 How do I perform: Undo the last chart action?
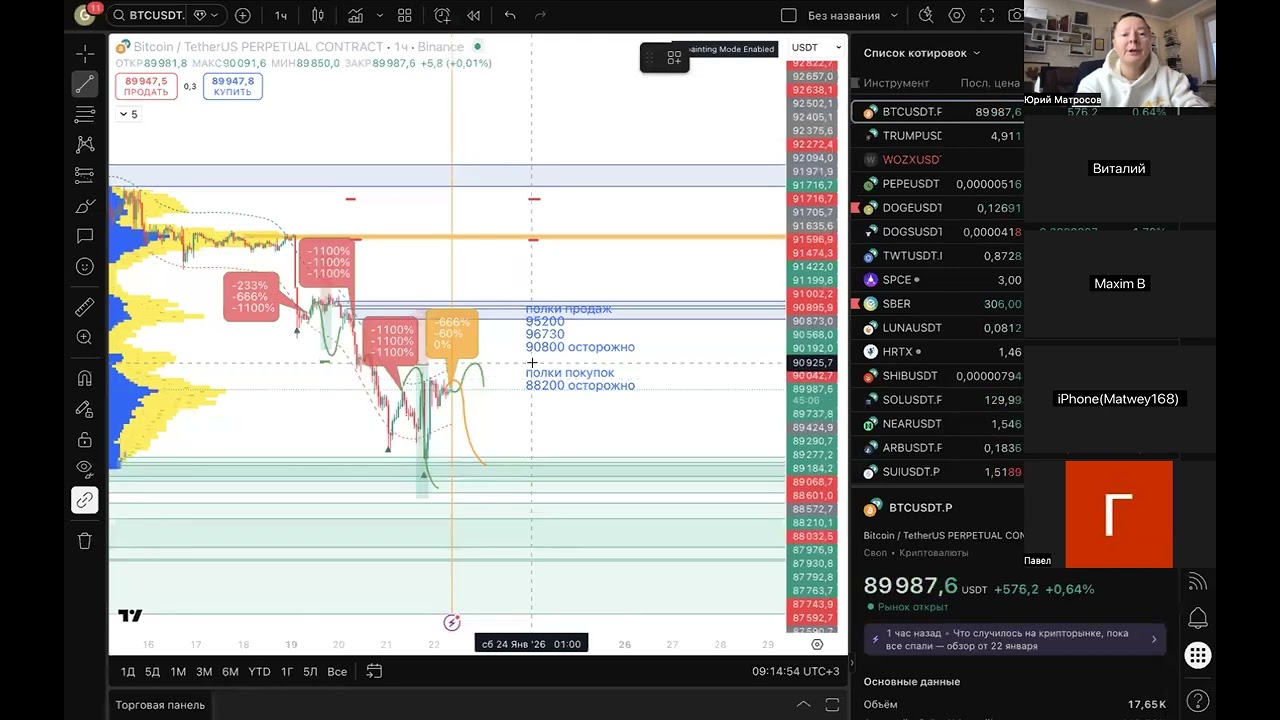(510, 15)
